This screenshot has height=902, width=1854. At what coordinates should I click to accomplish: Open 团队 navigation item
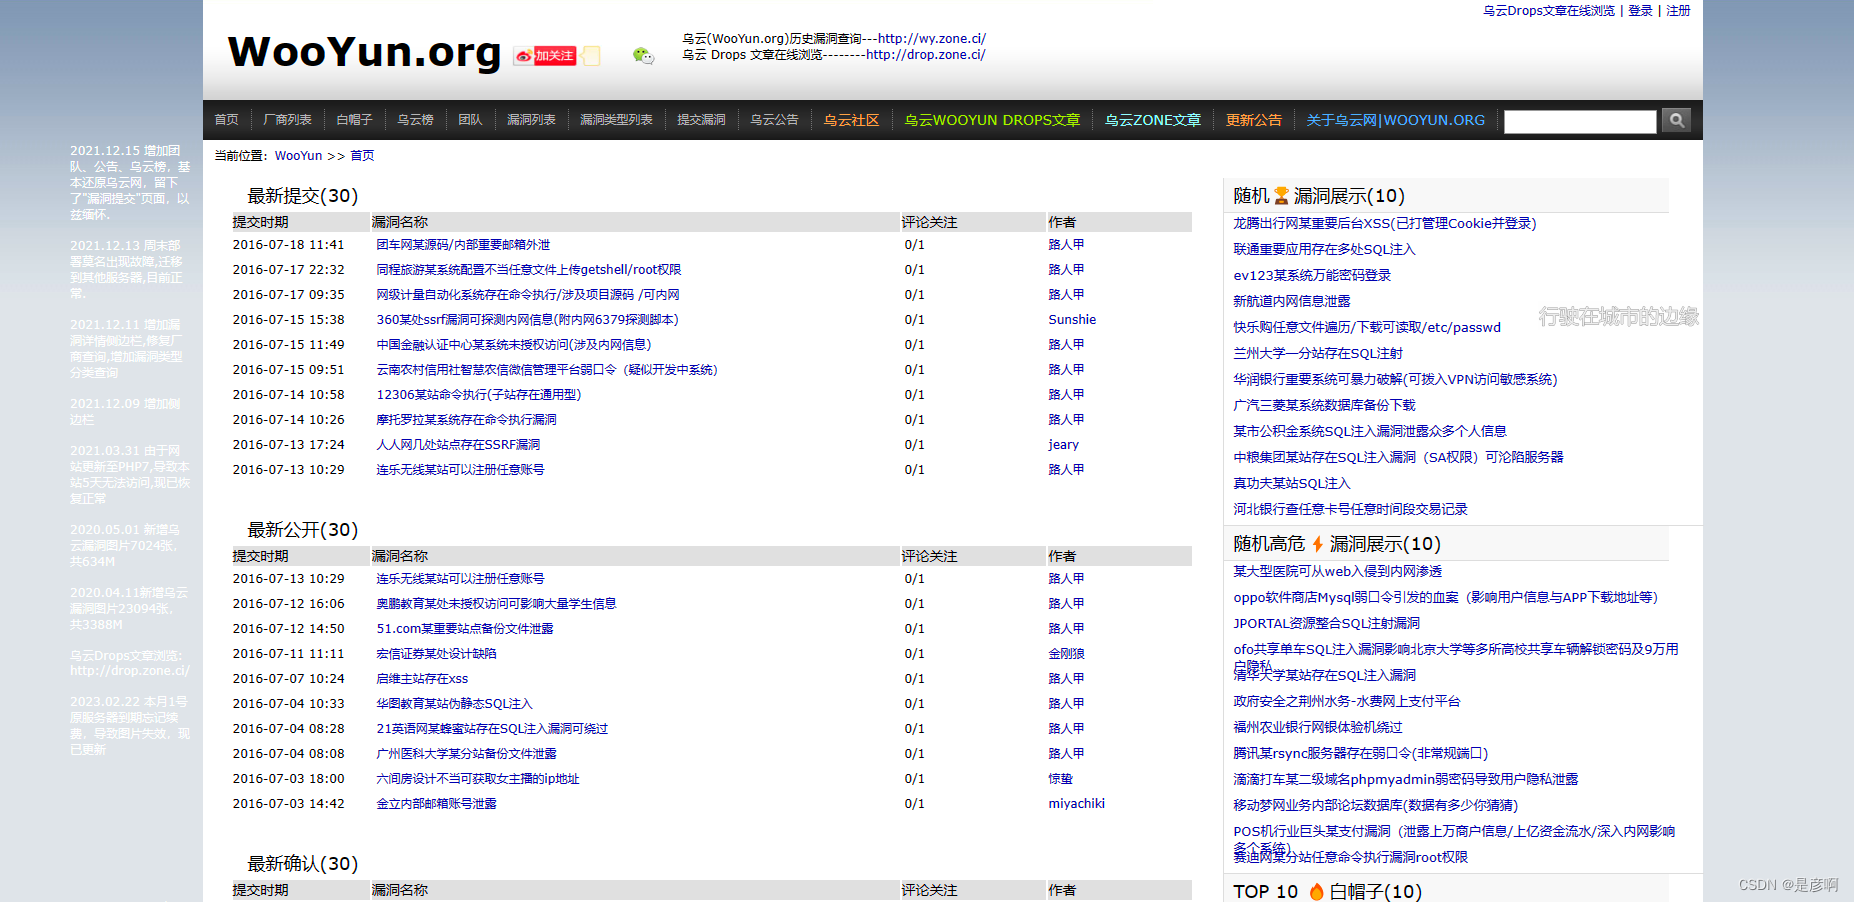pyautogui.click(x=471, y=120)
